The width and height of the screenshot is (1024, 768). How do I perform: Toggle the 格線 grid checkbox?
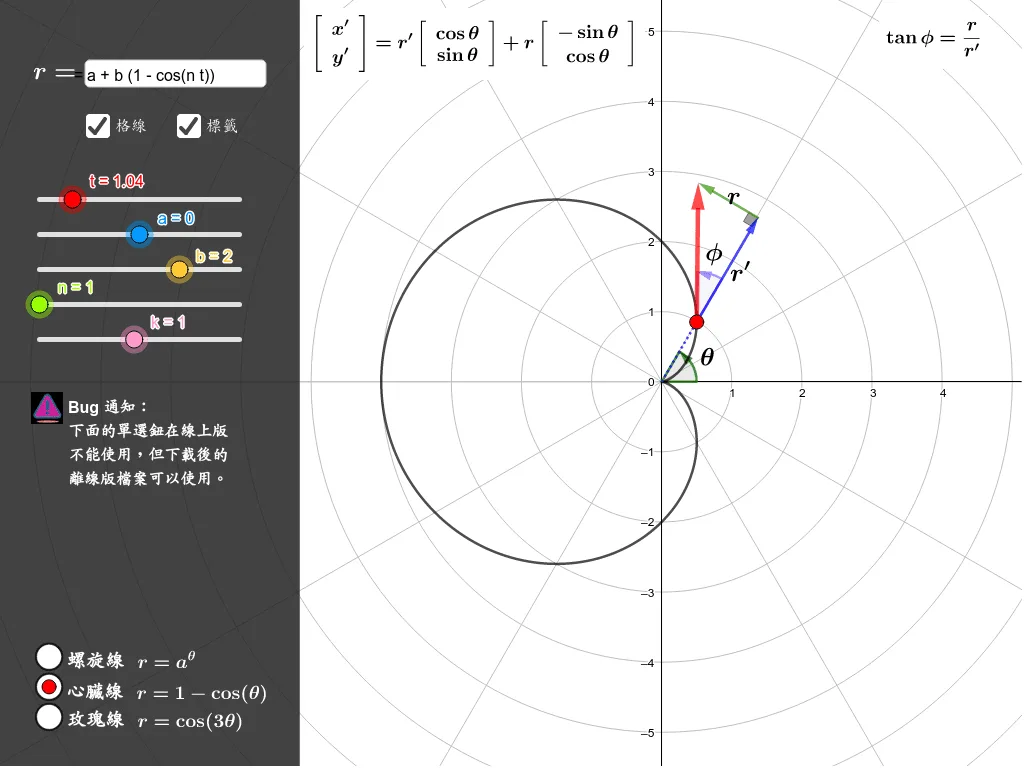click(98, 126)
